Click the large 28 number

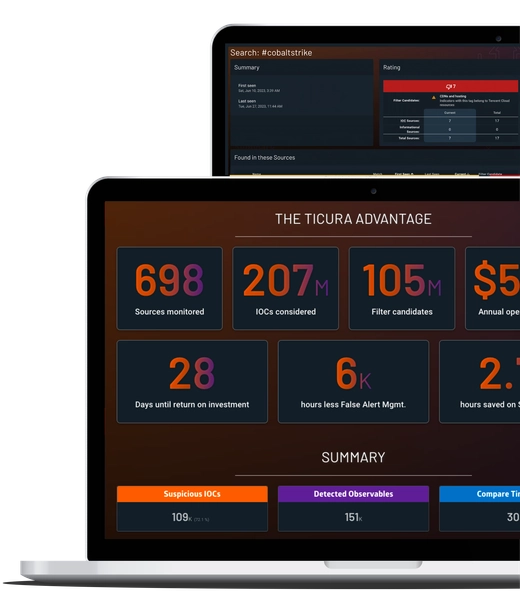point(192,373)
